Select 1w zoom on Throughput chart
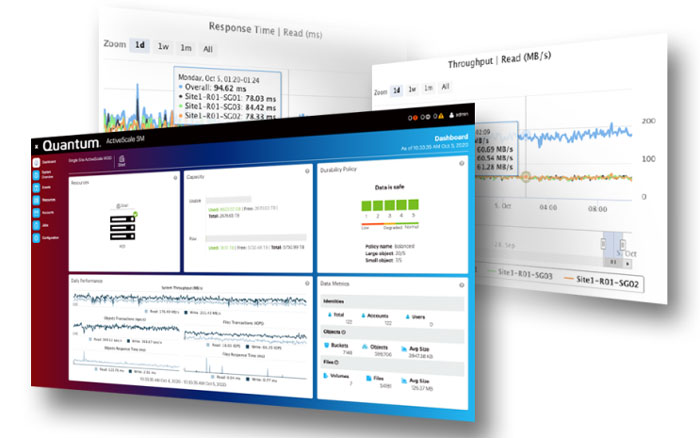 412,89
